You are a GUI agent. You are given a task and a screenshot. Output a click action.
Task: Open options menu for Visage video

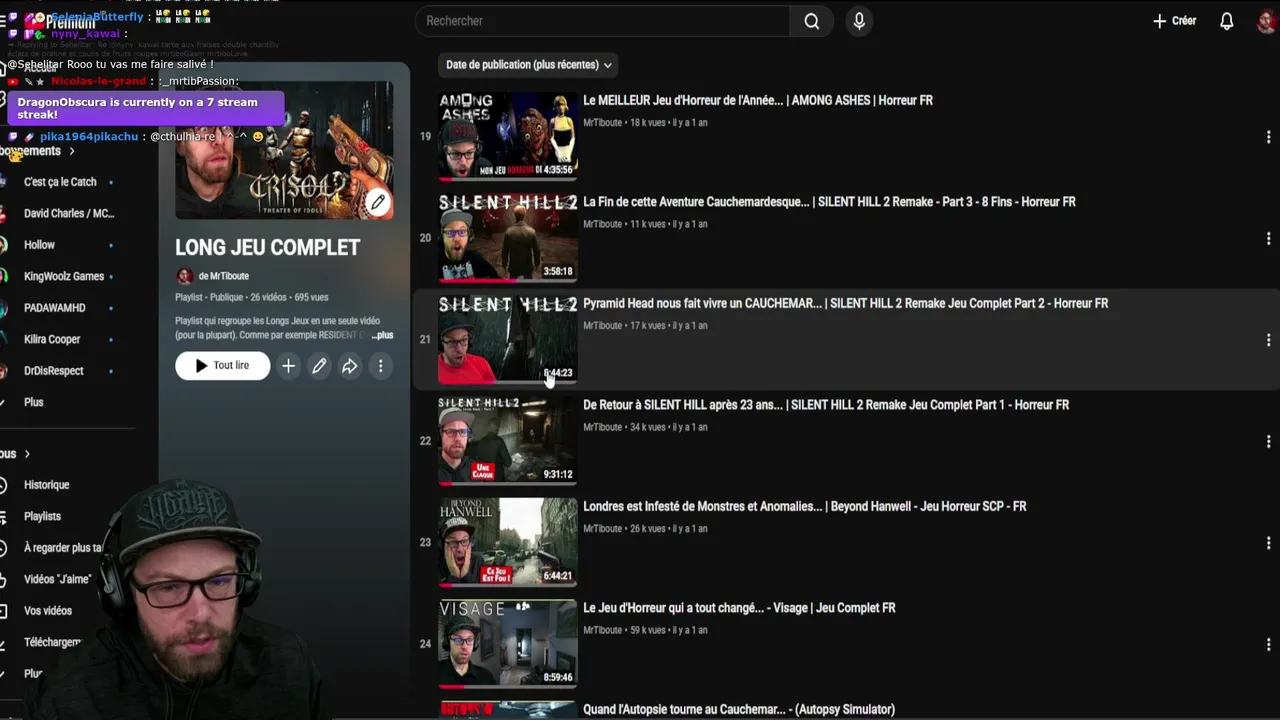1268,644
